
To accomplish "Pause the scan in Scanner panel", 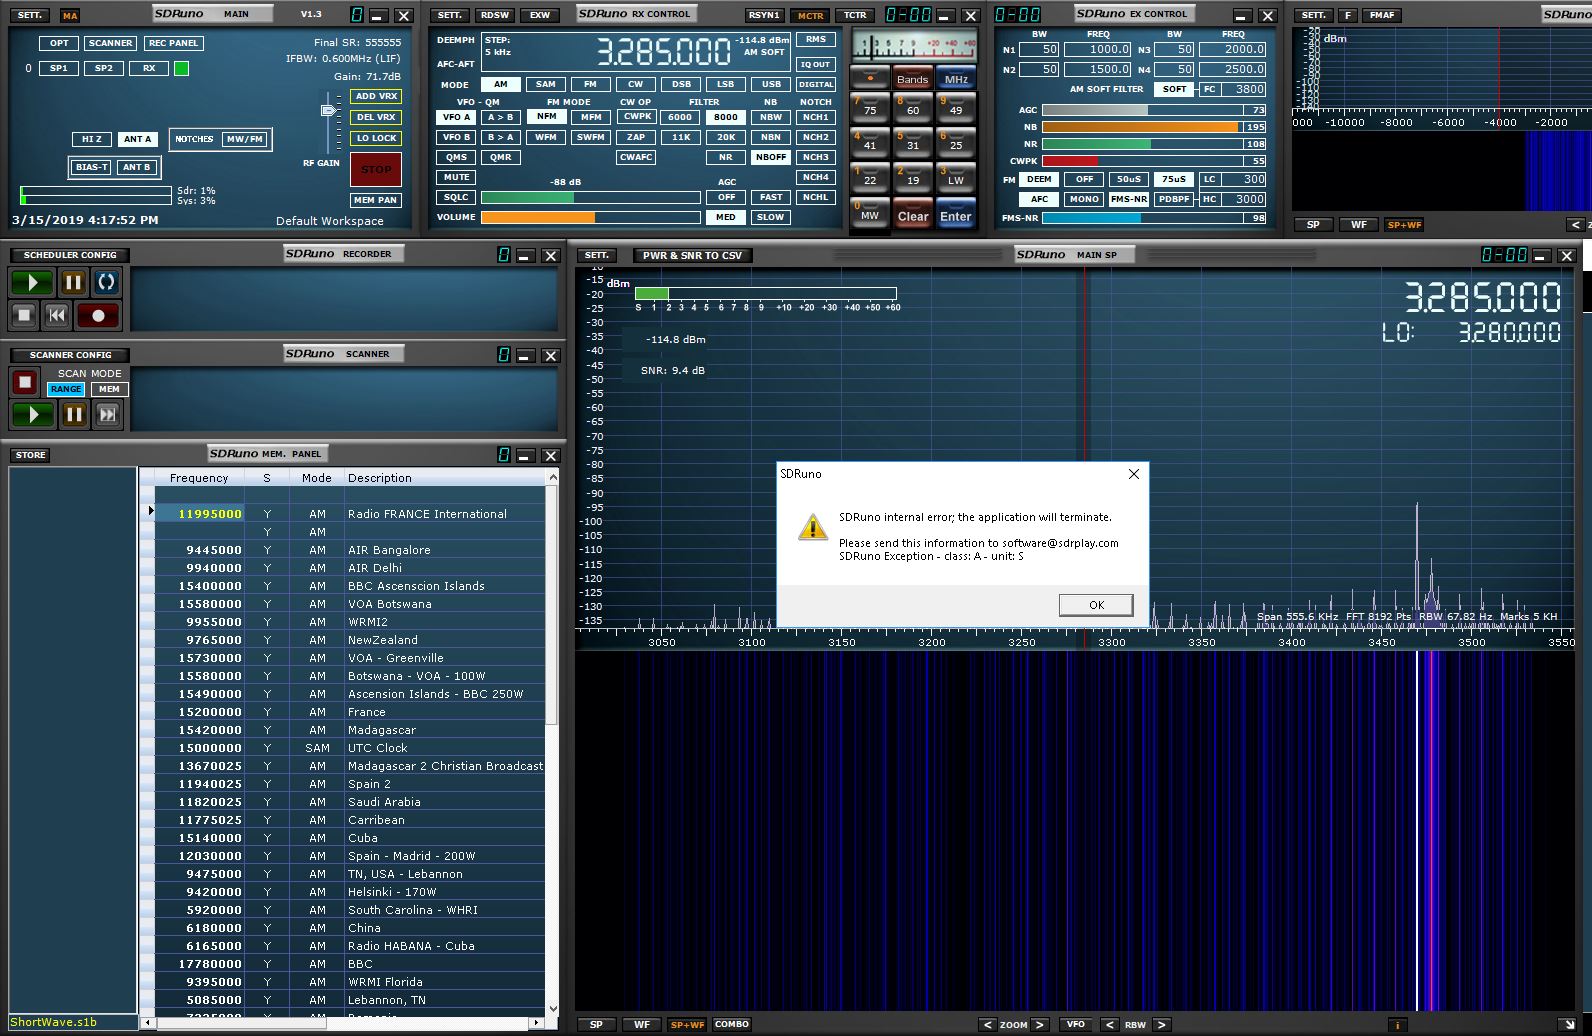I will pyautogui.click(x=74, y=414).
